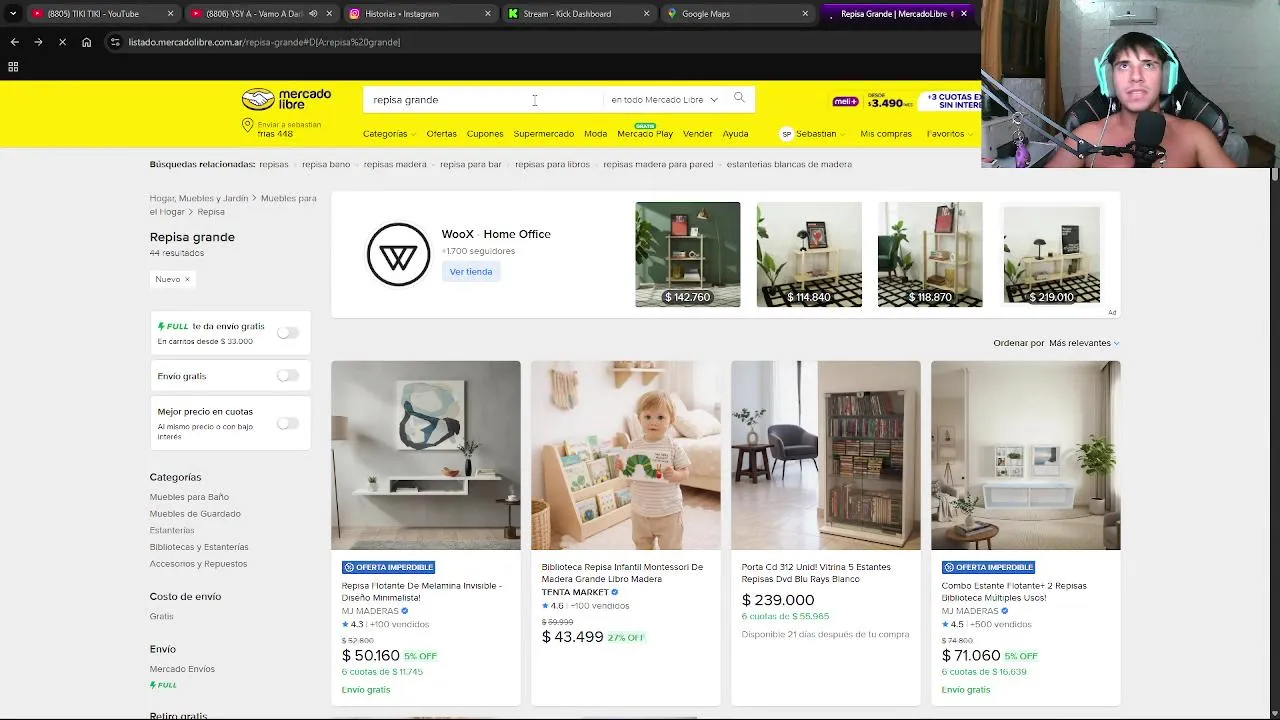
Task: Open the tab search dropdown arrow
Action: tap(12, 14)
